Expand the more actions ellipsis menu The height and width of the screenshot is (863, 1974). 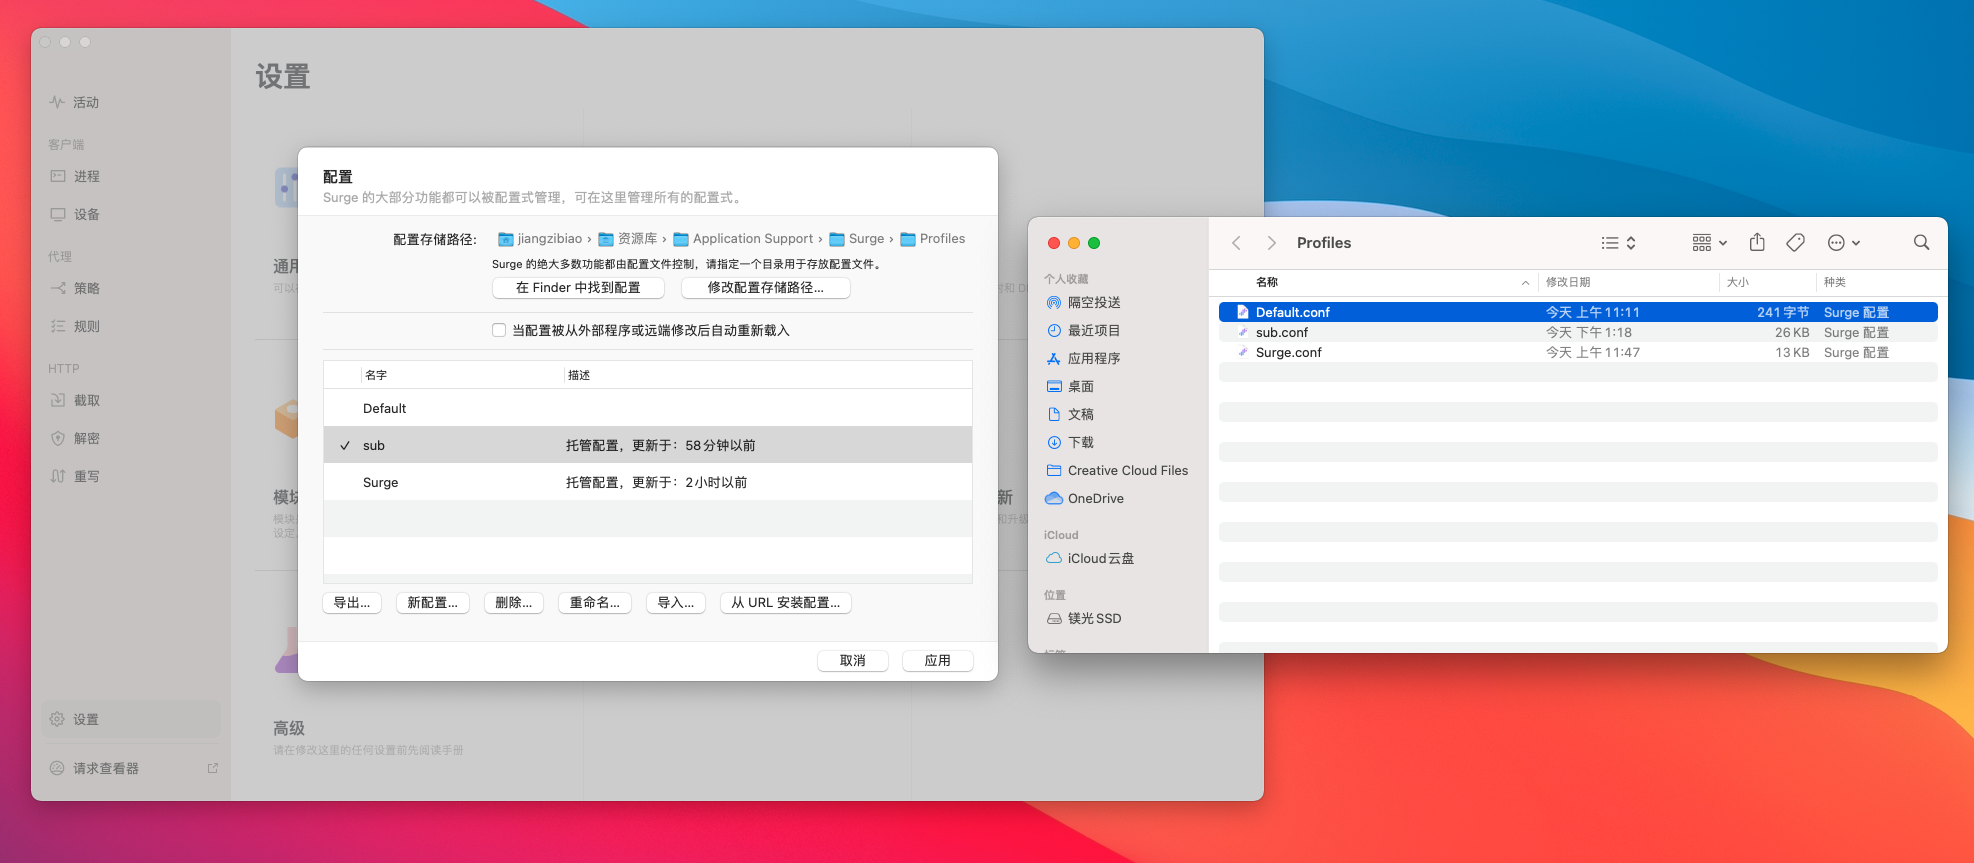[1843, 243]
